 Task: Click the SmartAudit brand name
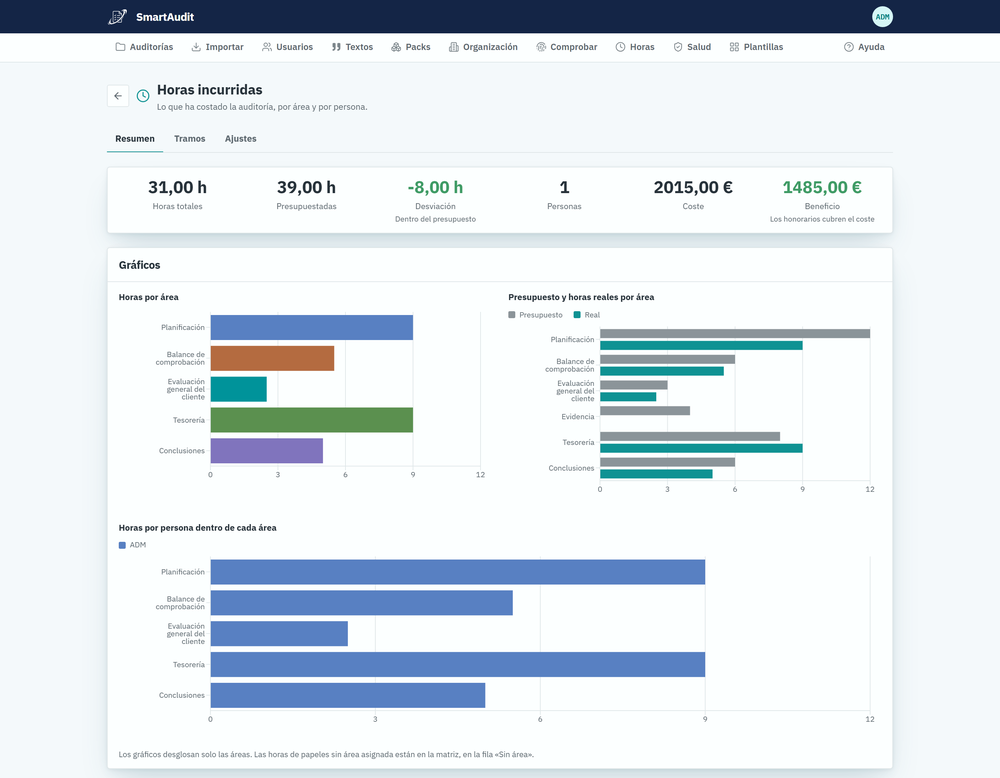pos(165,17)
